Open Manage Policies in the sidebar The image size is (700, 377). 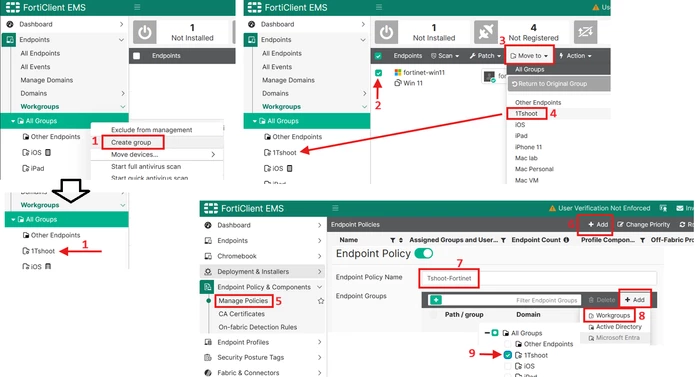click(243, 301)
